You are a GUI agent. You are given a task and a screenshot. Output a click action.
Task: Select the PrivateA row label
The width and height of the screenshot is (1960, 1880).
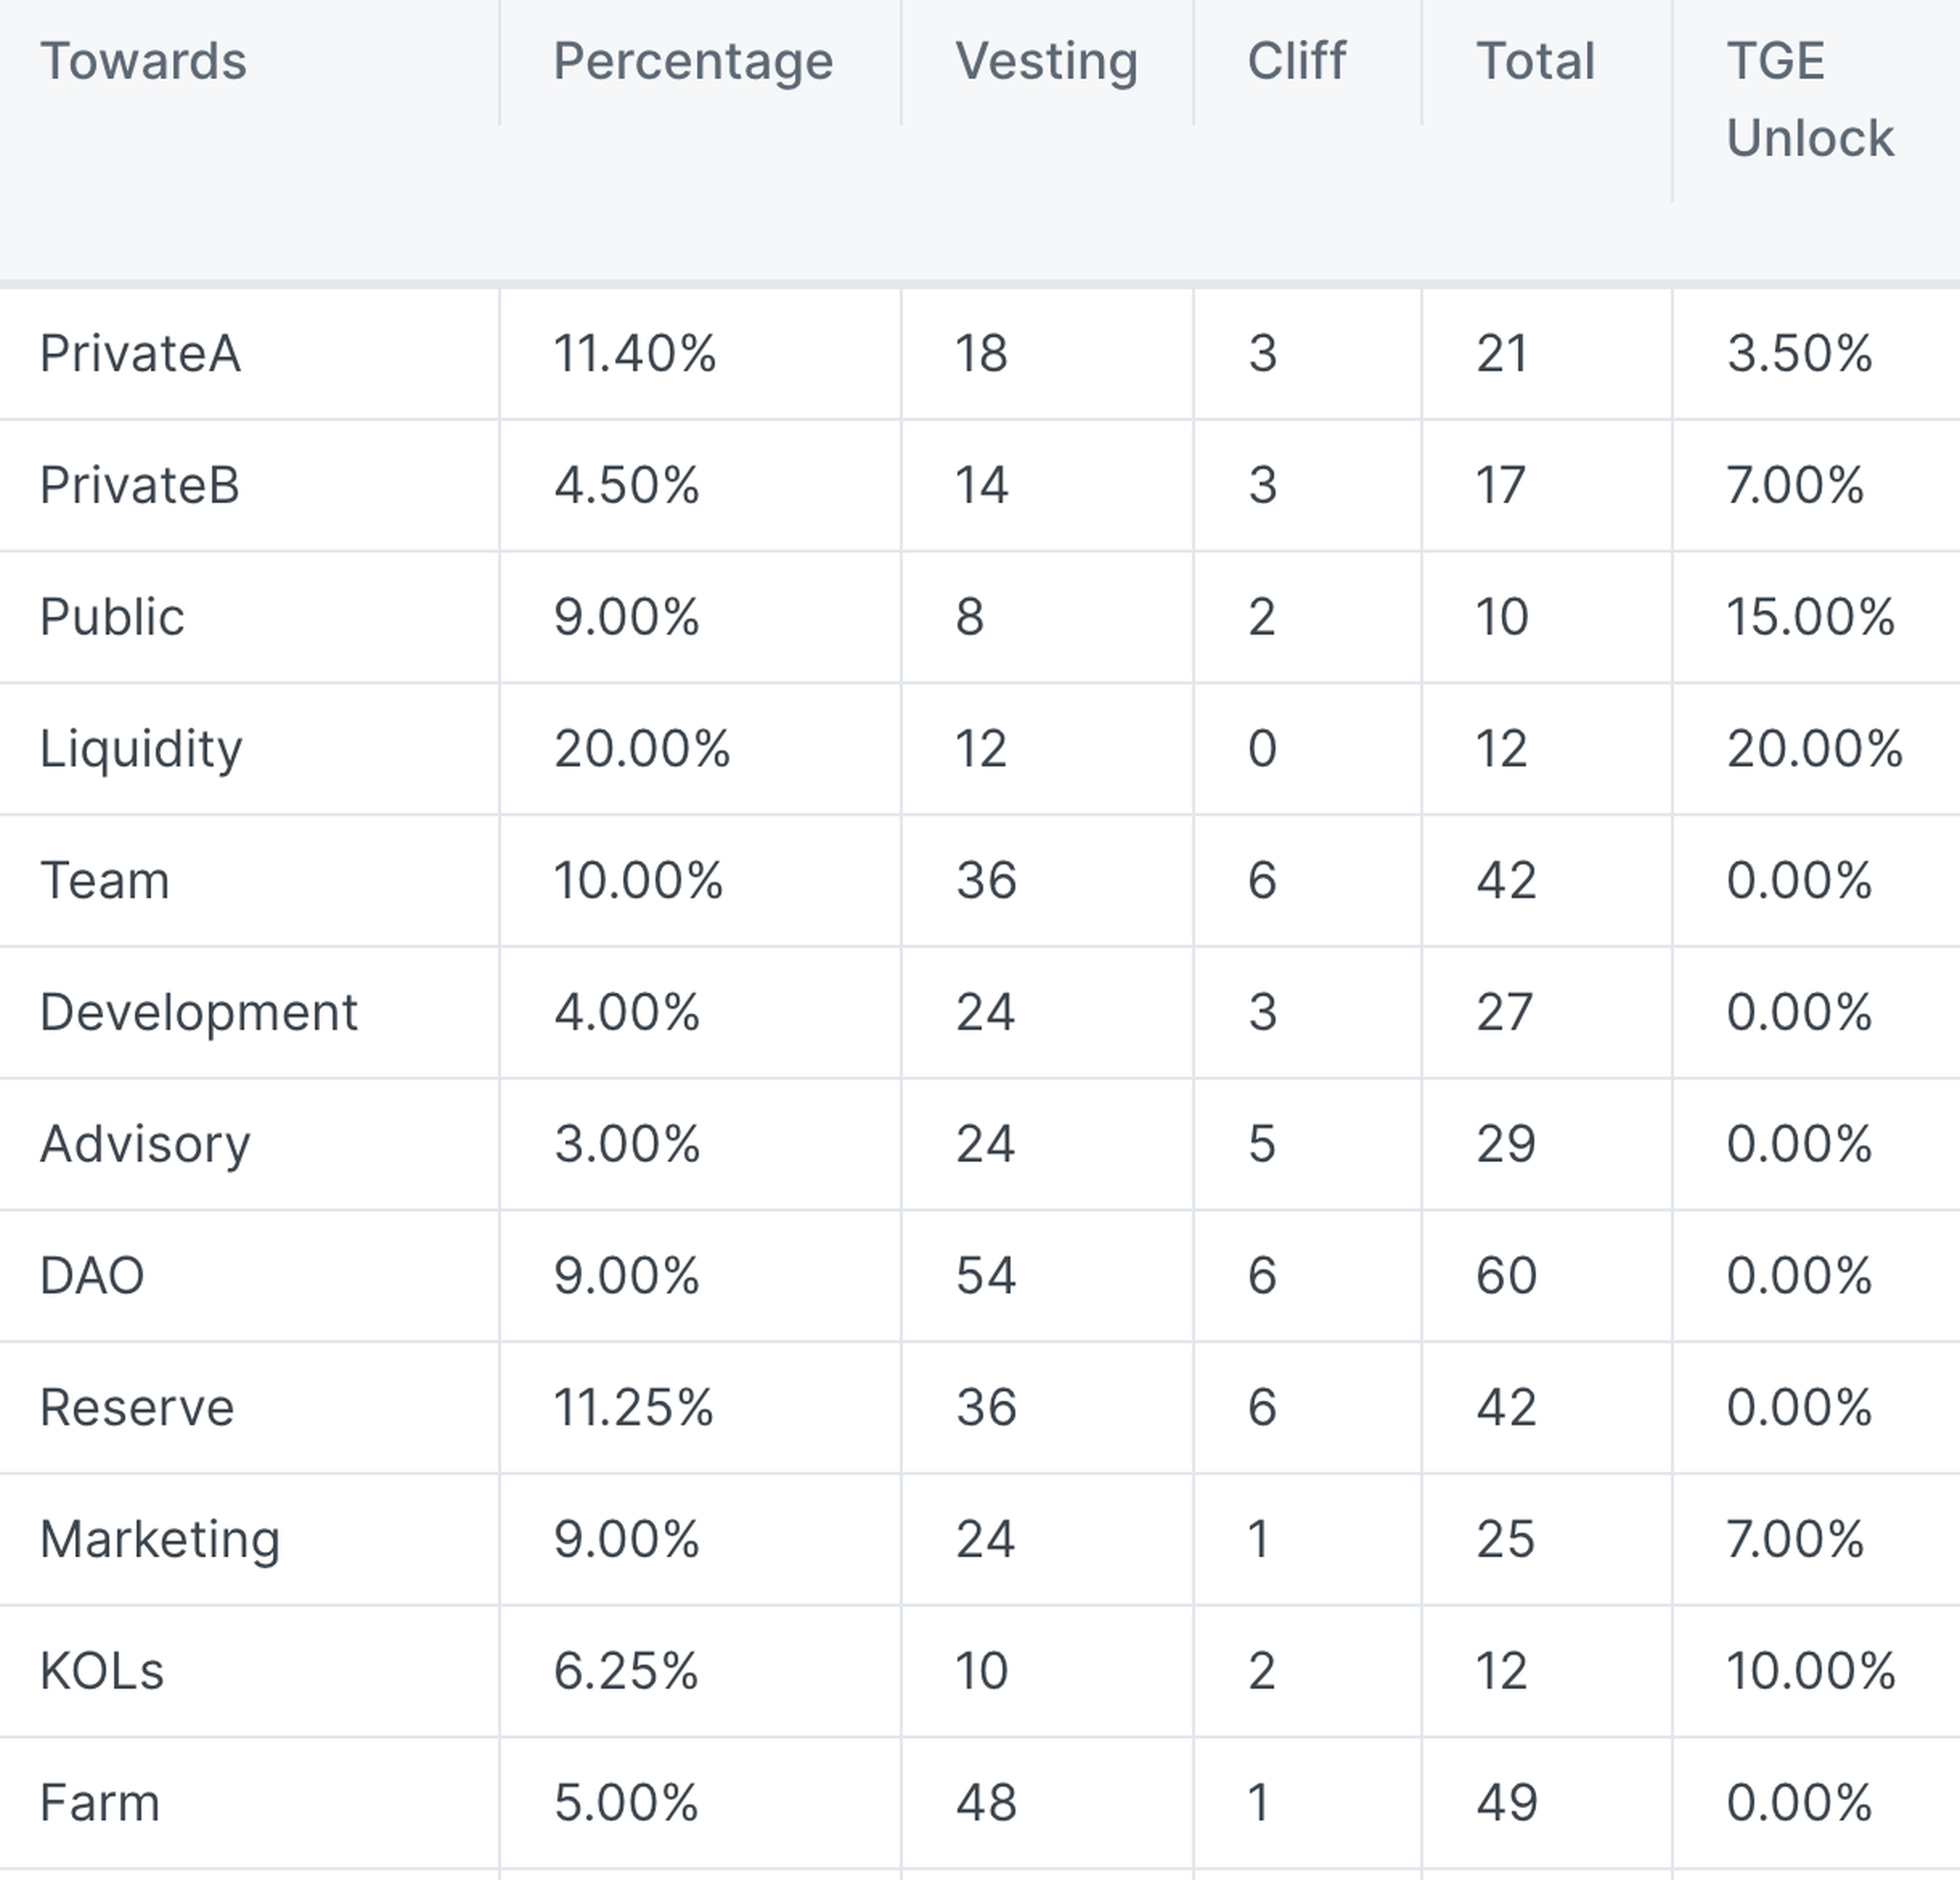click(140, 353)
